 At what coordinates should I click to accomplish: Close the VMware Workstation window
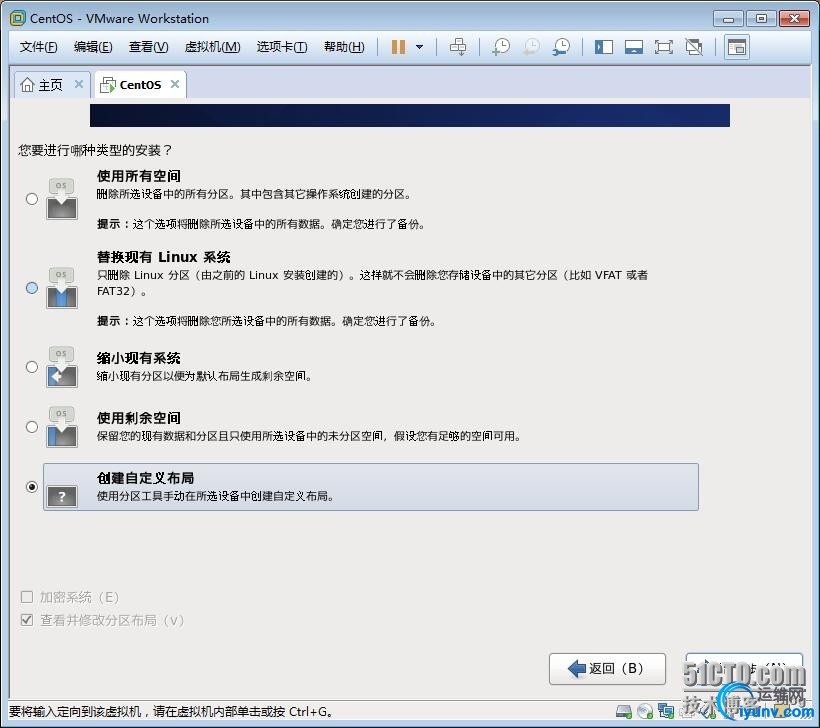coord(794,19)
